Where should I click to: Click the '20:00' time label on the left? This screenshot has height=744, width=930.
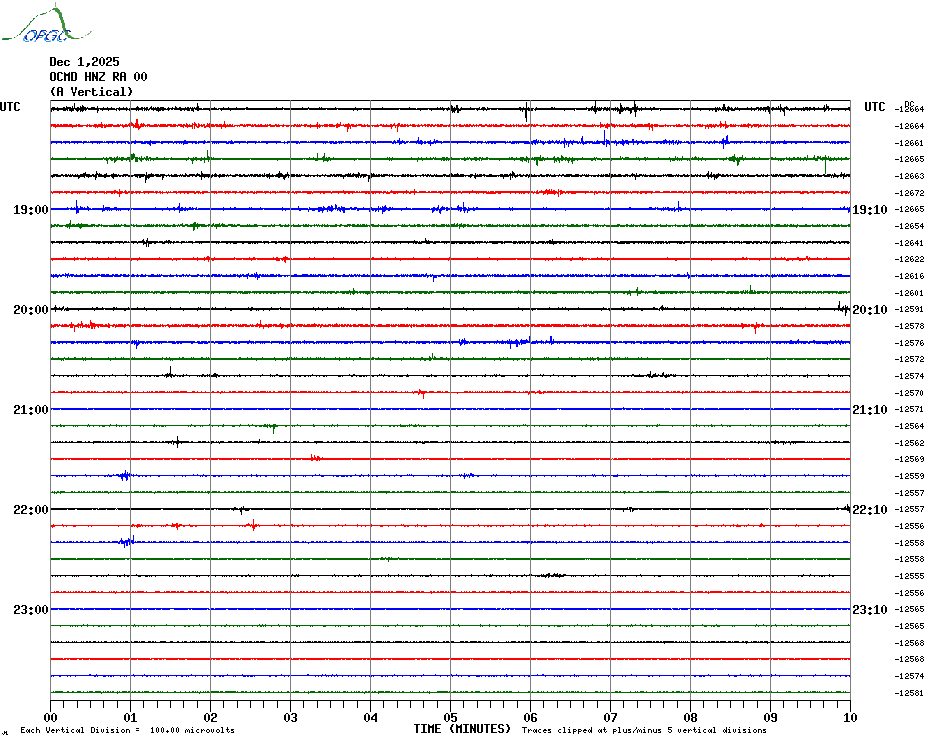pos(31,310)
